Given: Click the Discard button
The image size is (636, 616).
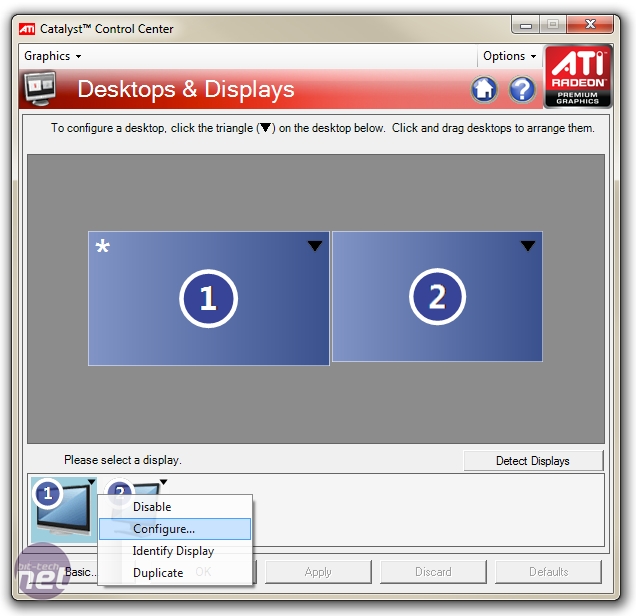Looking at the screenshot, I should [433, 572].
